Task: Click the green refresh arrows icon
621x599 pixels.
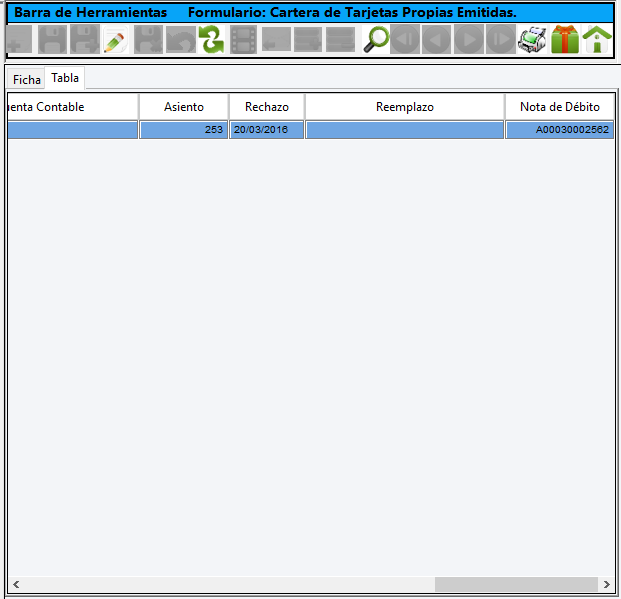Action: pos(211,40)
